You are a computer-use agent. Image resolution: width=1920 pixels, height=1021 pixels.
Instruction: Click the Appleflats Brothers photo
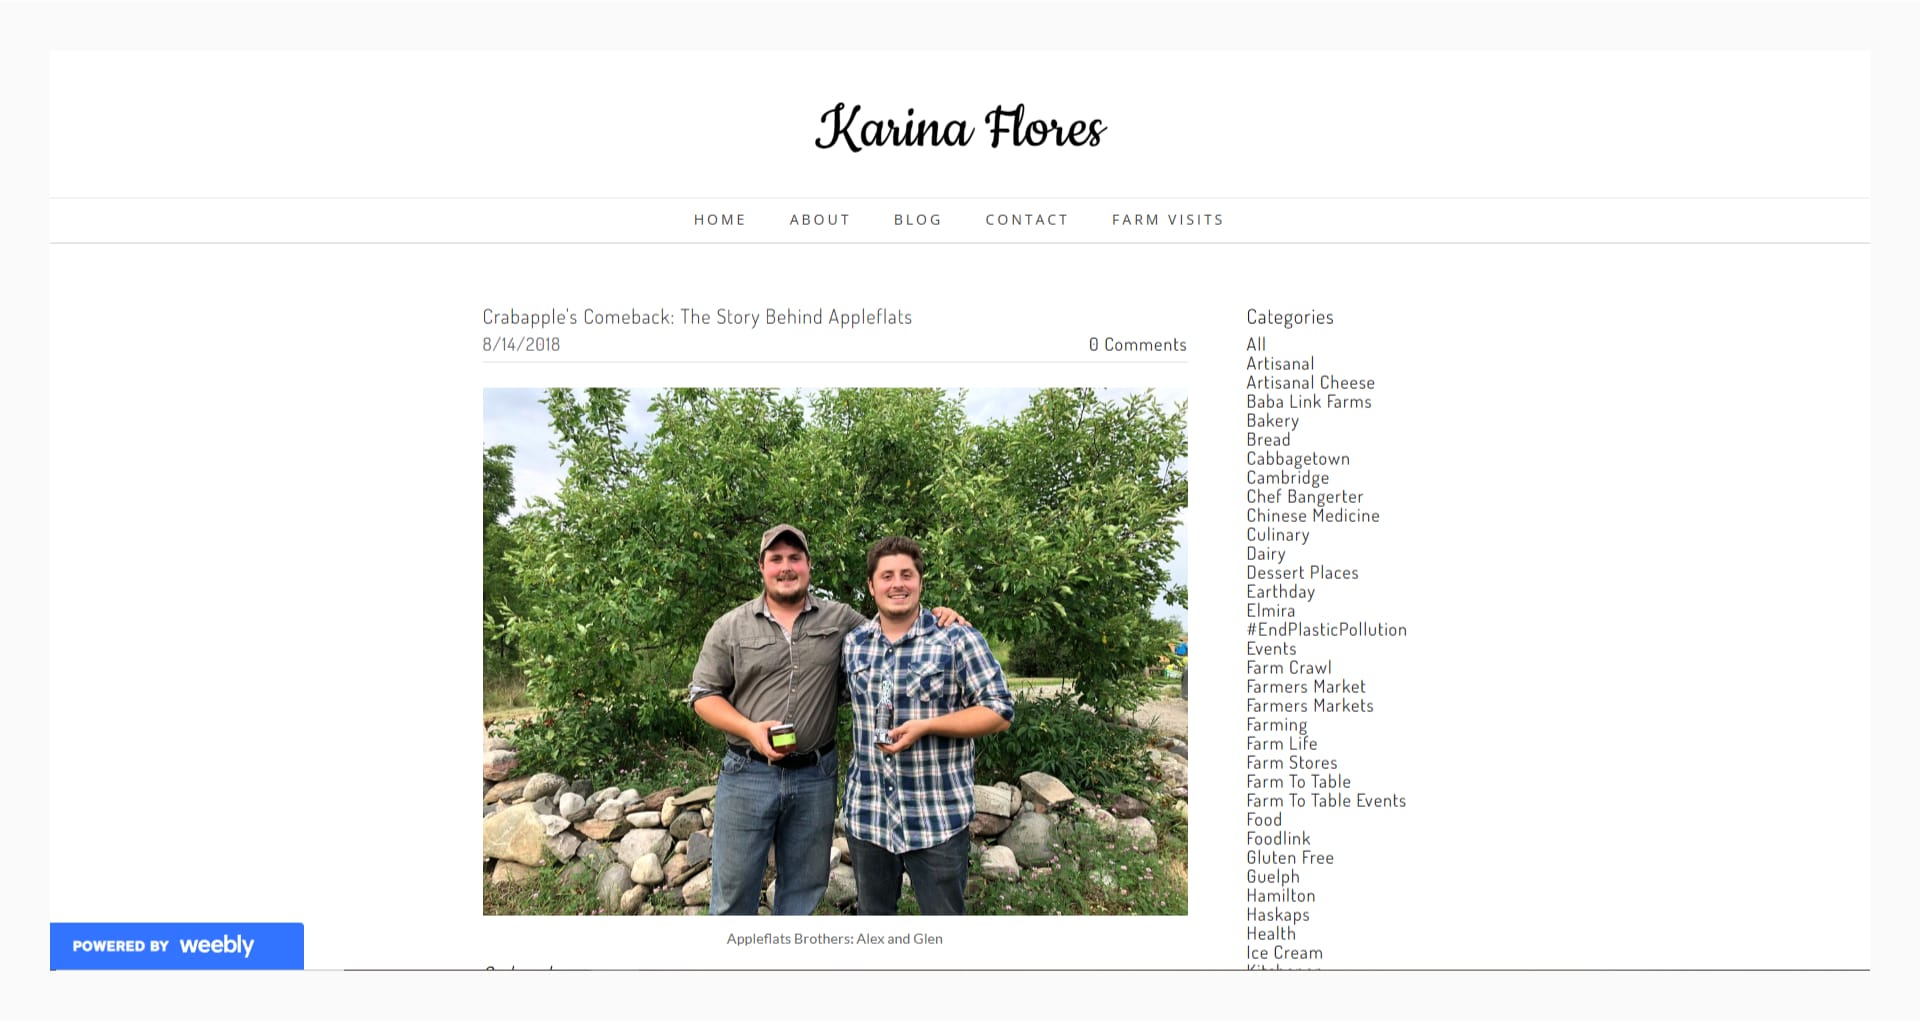(835, 651)
